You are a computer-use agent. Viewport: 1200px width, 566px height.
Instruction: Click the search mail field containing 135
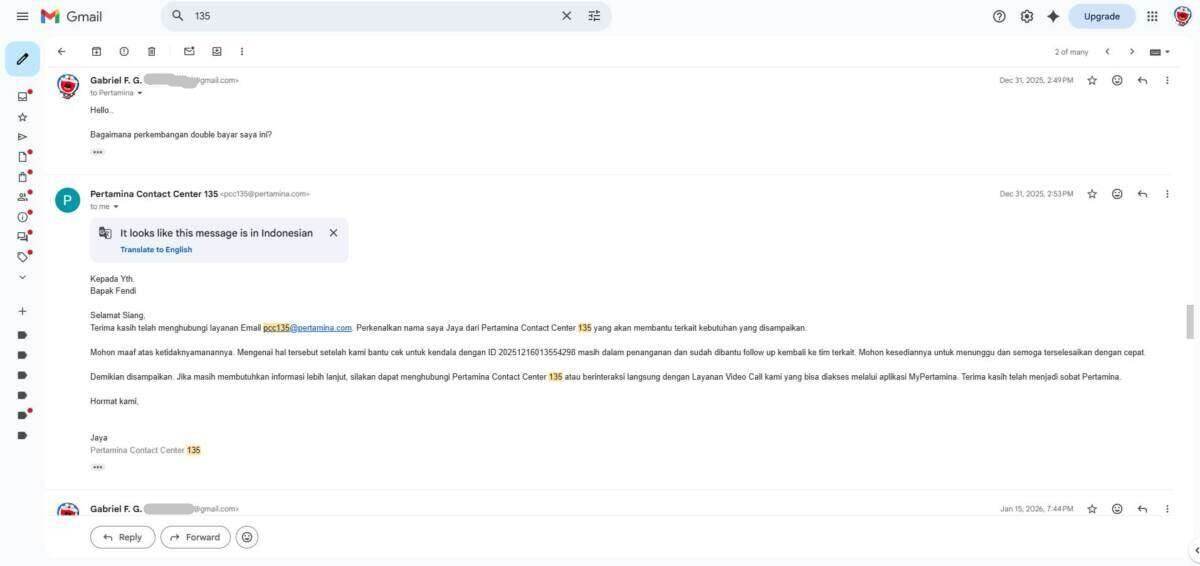click(370, 16)
